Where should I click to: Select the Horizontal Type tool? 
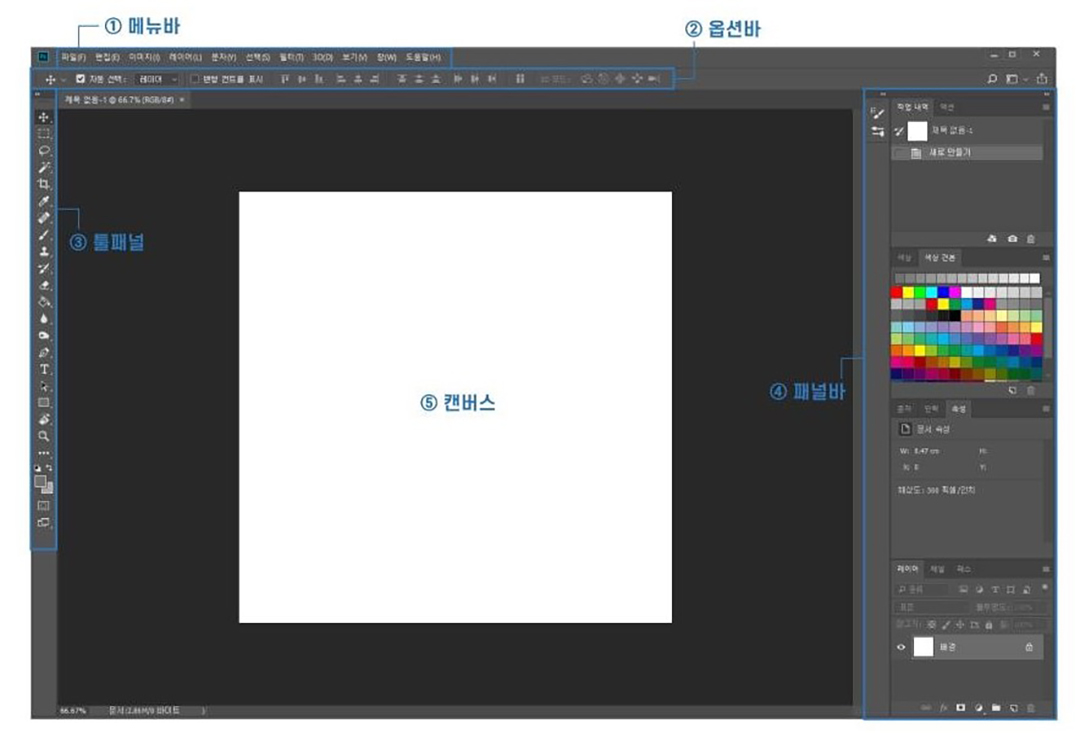(43, 369)
